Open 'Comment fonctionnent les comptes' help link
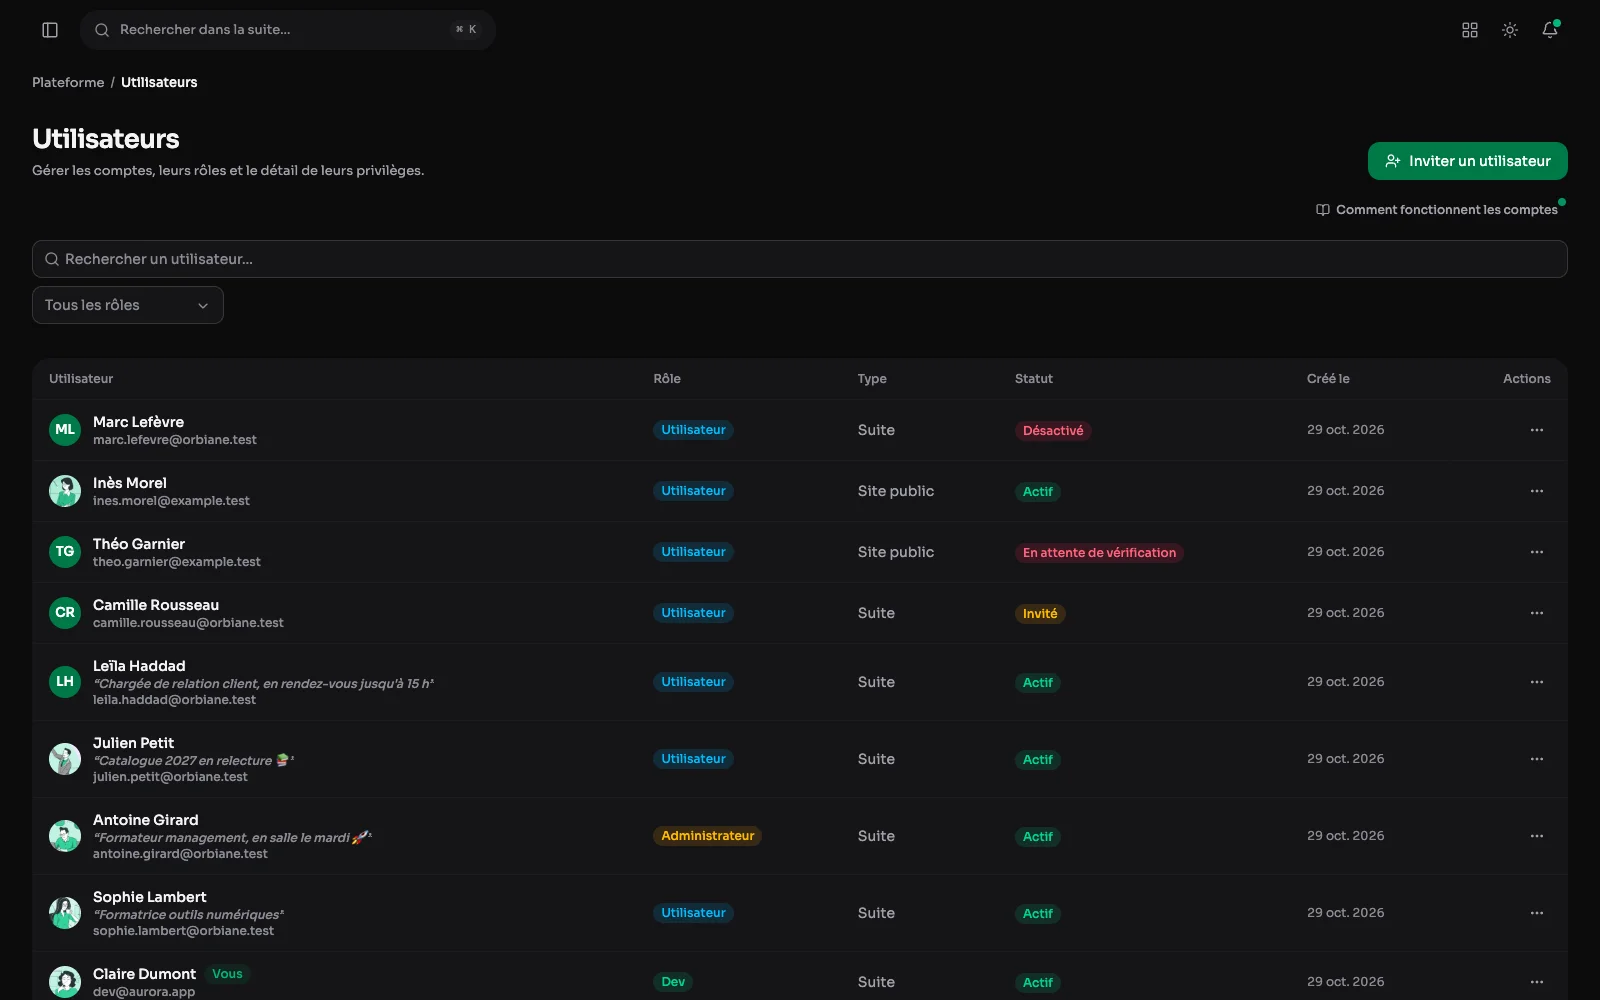This screenshot has height=1000, width=1600. (x=1437, y=210)
